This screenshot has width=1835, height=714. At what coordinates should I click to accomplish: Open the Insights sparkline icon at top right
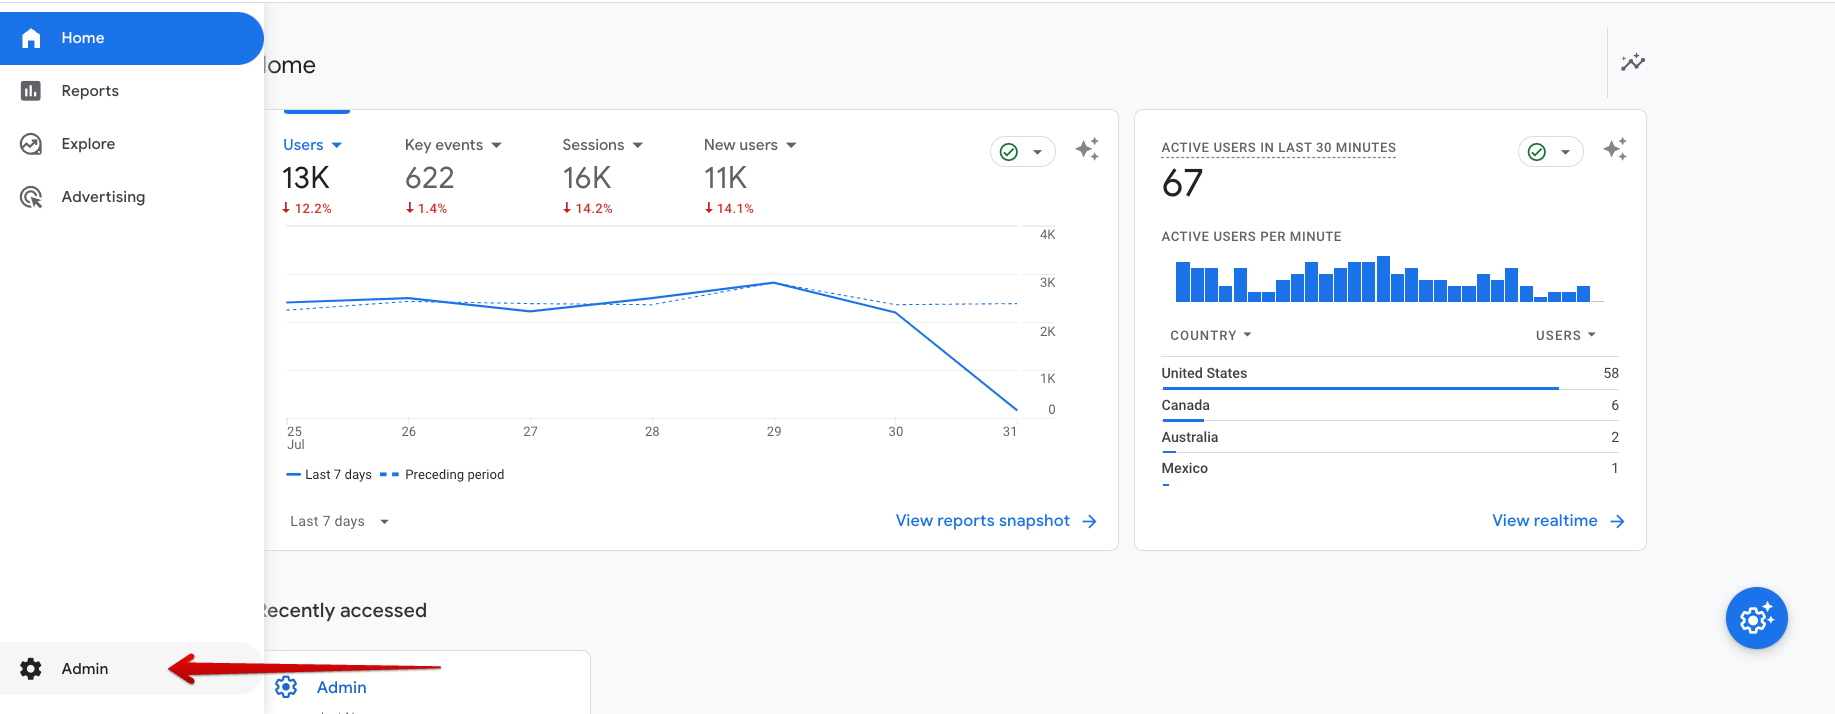[x=1632, y=63]
